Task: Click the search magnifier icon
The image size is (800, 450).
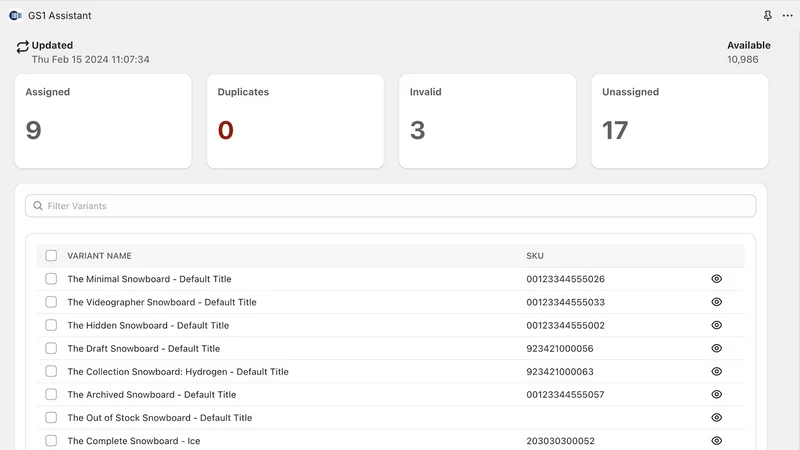Action: (x=38, y=206)
